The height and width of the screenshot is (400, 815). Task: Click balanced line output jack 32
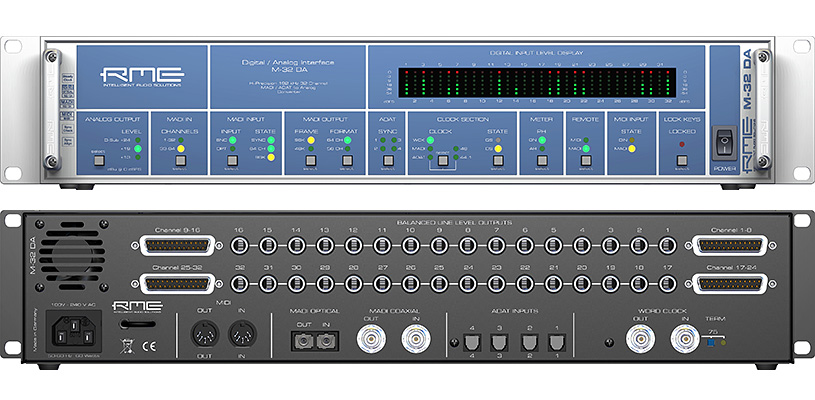239,284
